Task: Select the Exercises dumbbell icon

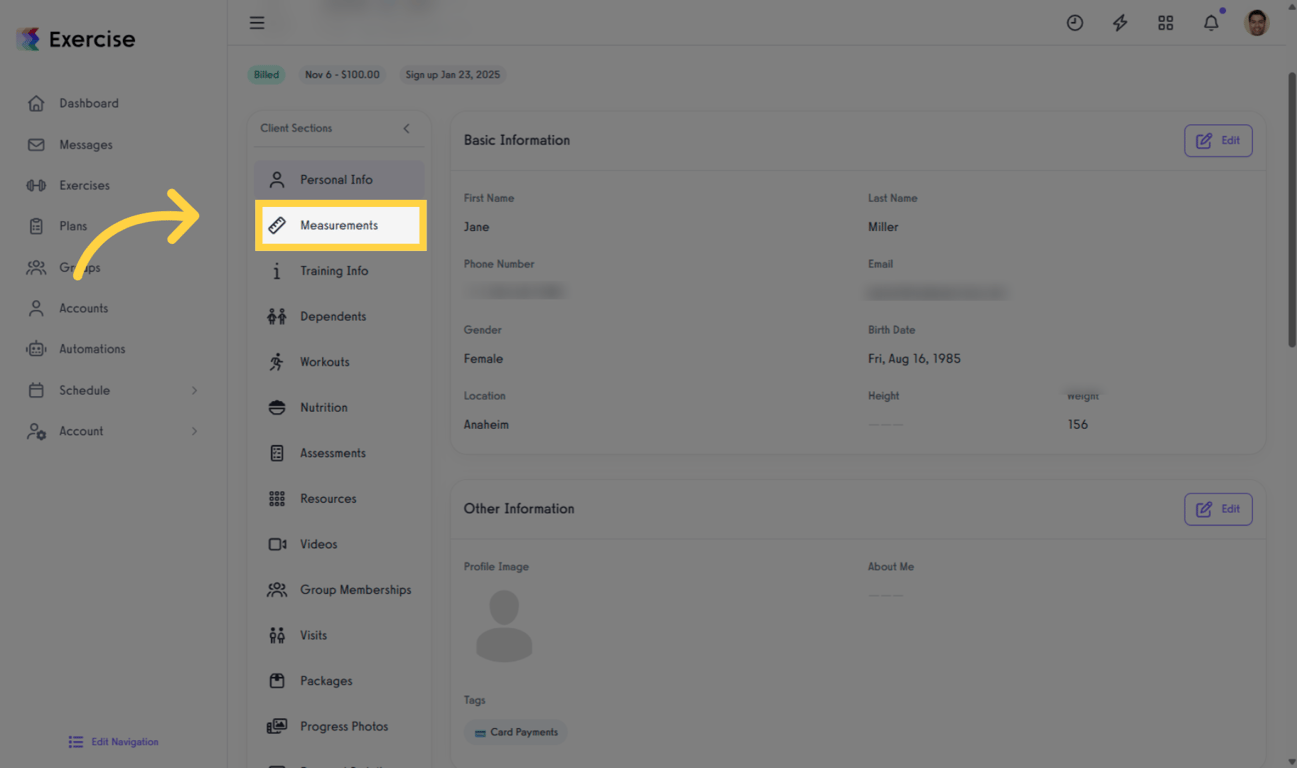Action: pyautogui.click(x=35, y=185)
